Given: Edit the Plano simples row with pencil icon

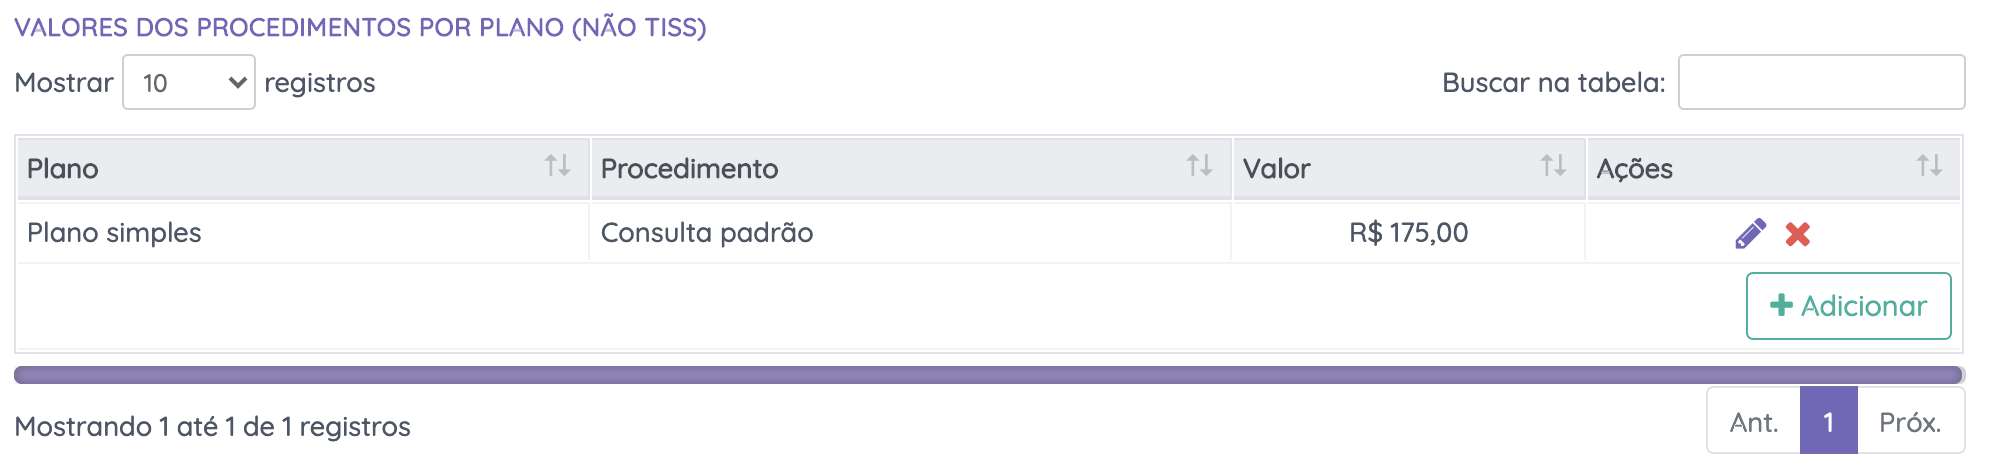Looking at the screenshot, I should coord(1750,233).
